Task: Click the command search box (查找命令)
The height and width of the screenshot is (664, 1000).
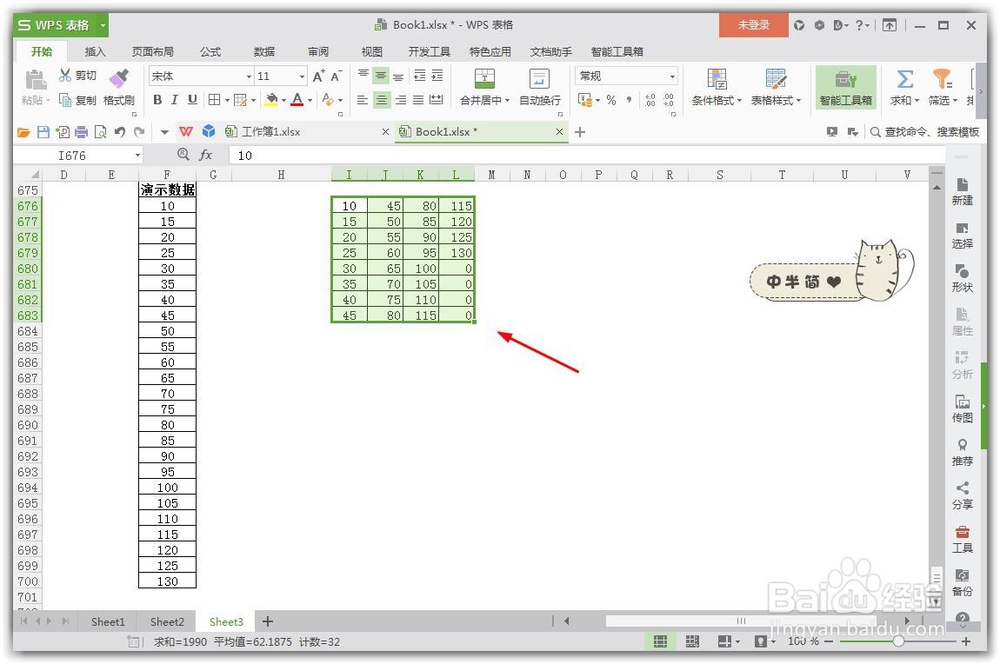Action: coord(925,132)
